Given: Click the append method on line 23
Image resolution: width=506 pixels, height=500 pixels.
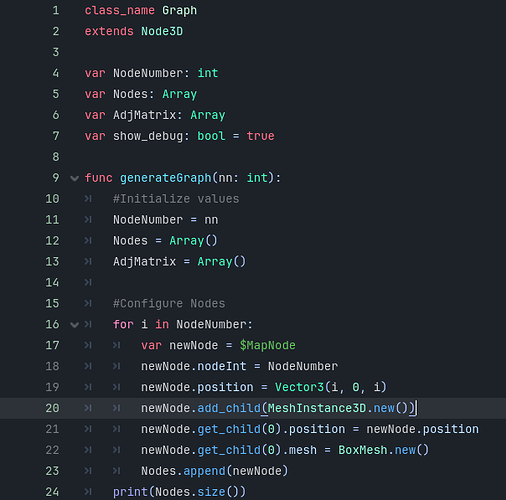Looking at the screenshot, I should point(204,471).
